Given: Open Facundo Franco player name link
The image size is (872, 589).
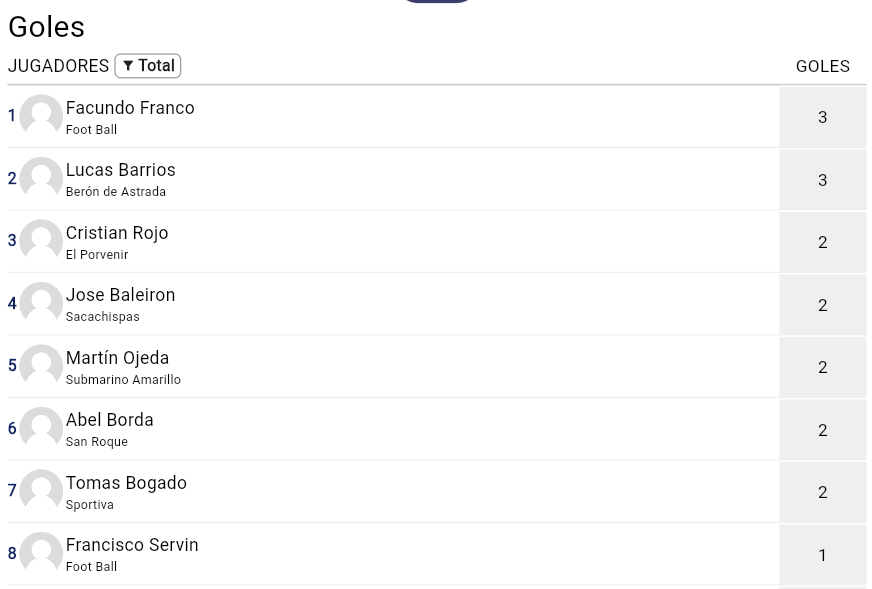Looking at the screenshot, I should click(x=130, y=107).
